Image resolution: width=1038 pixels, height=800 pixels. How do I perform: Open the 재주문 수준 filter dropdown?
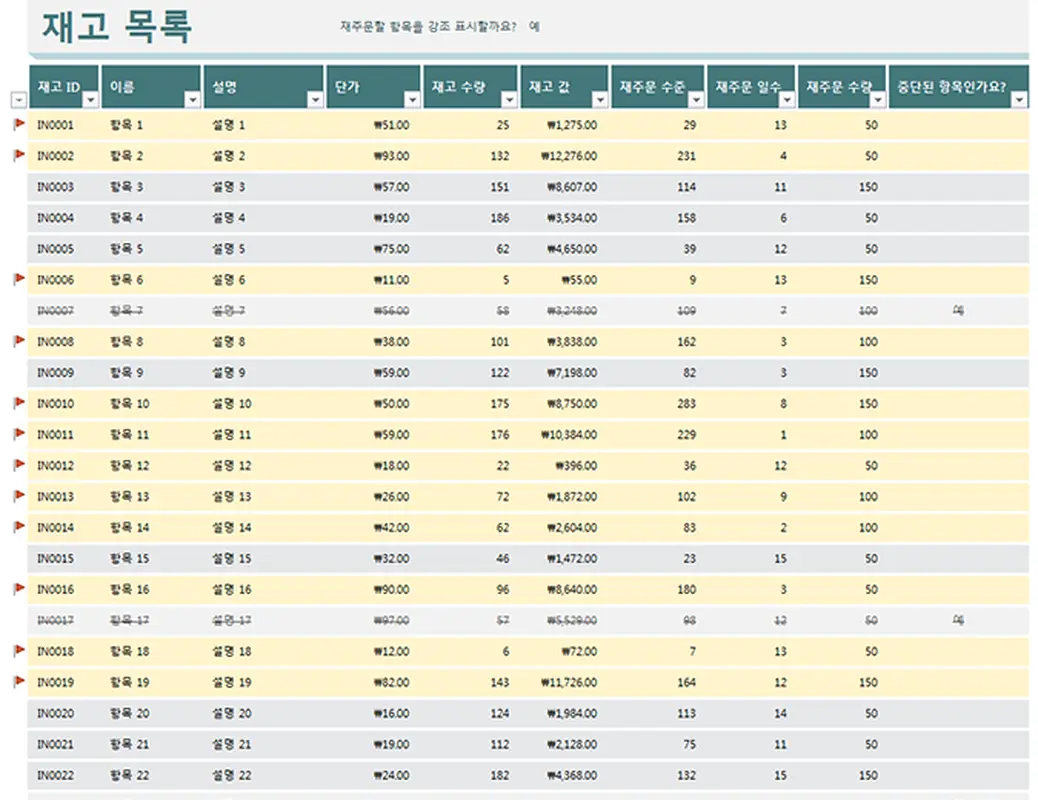pyautogui.click(x=696, y=99)
